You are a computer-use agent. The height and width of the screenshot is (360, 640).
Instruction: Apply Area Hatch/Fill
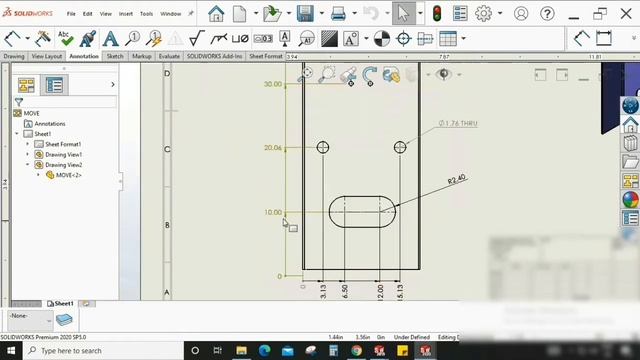[329, 39]
